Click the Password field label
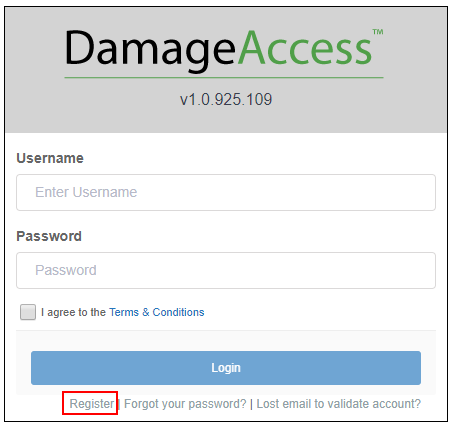 coord(49,236)
